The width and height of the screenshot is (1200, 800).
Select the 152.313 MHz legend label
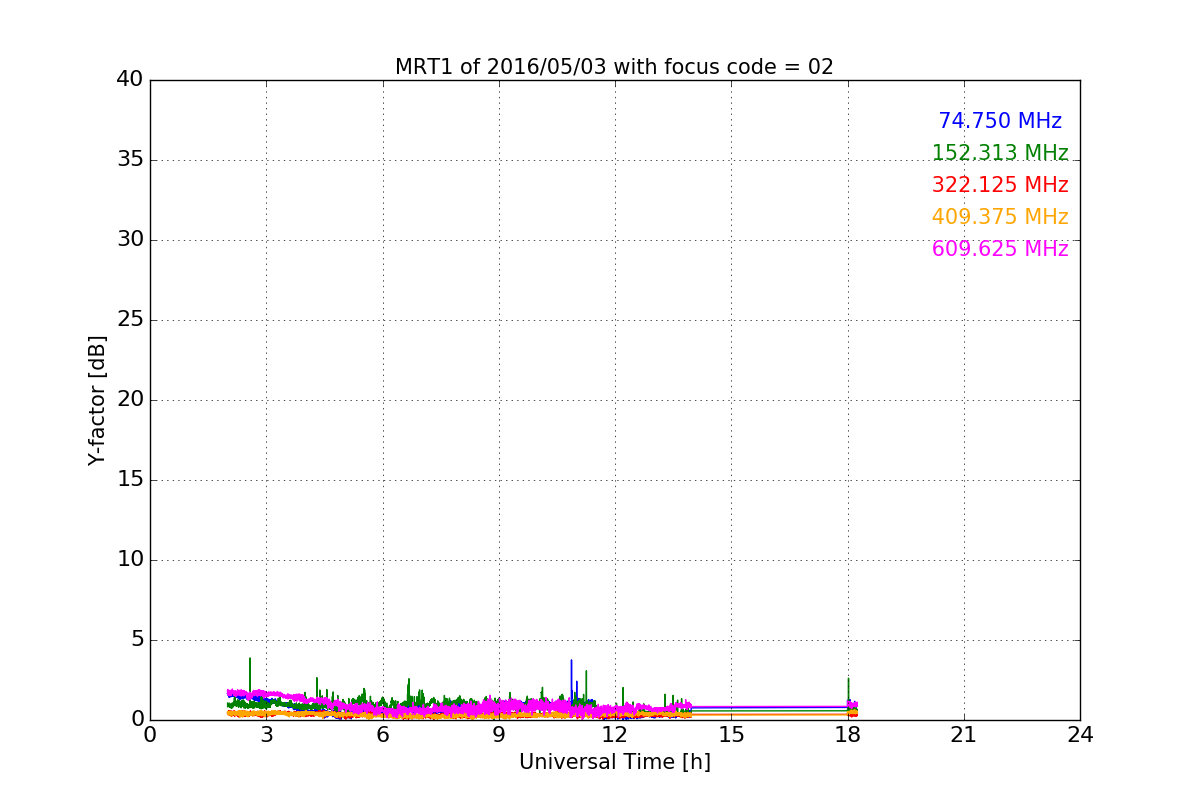[x=1000, y=153]
